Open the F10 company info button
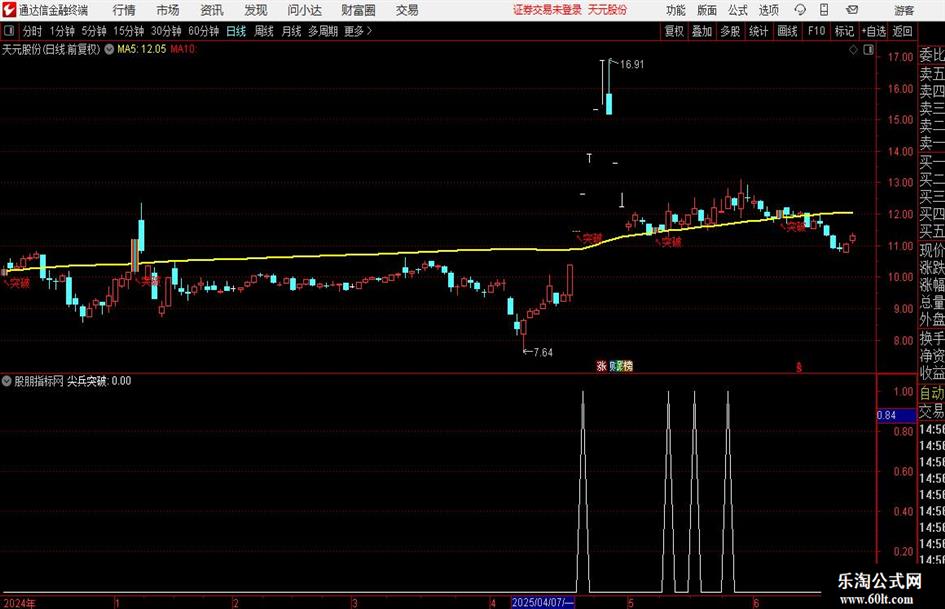945x609 pixels. 816,31
